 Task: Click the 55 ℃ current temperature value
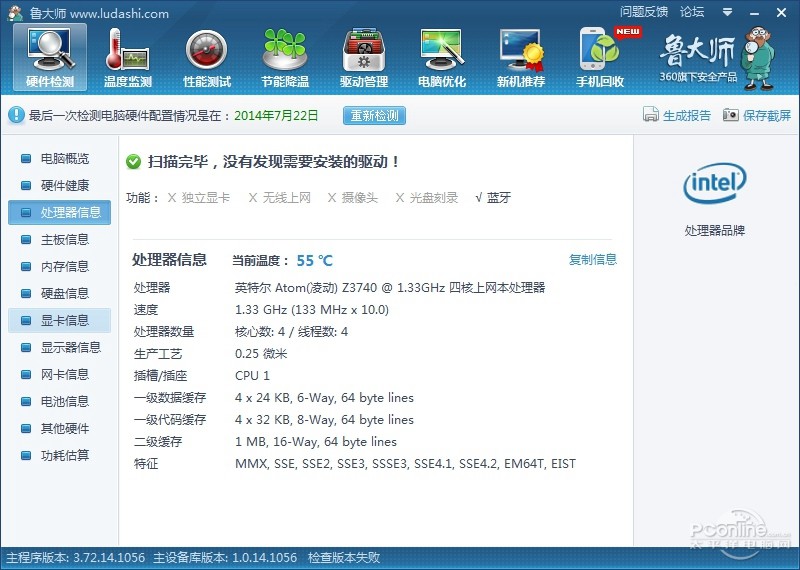[314, 260]
